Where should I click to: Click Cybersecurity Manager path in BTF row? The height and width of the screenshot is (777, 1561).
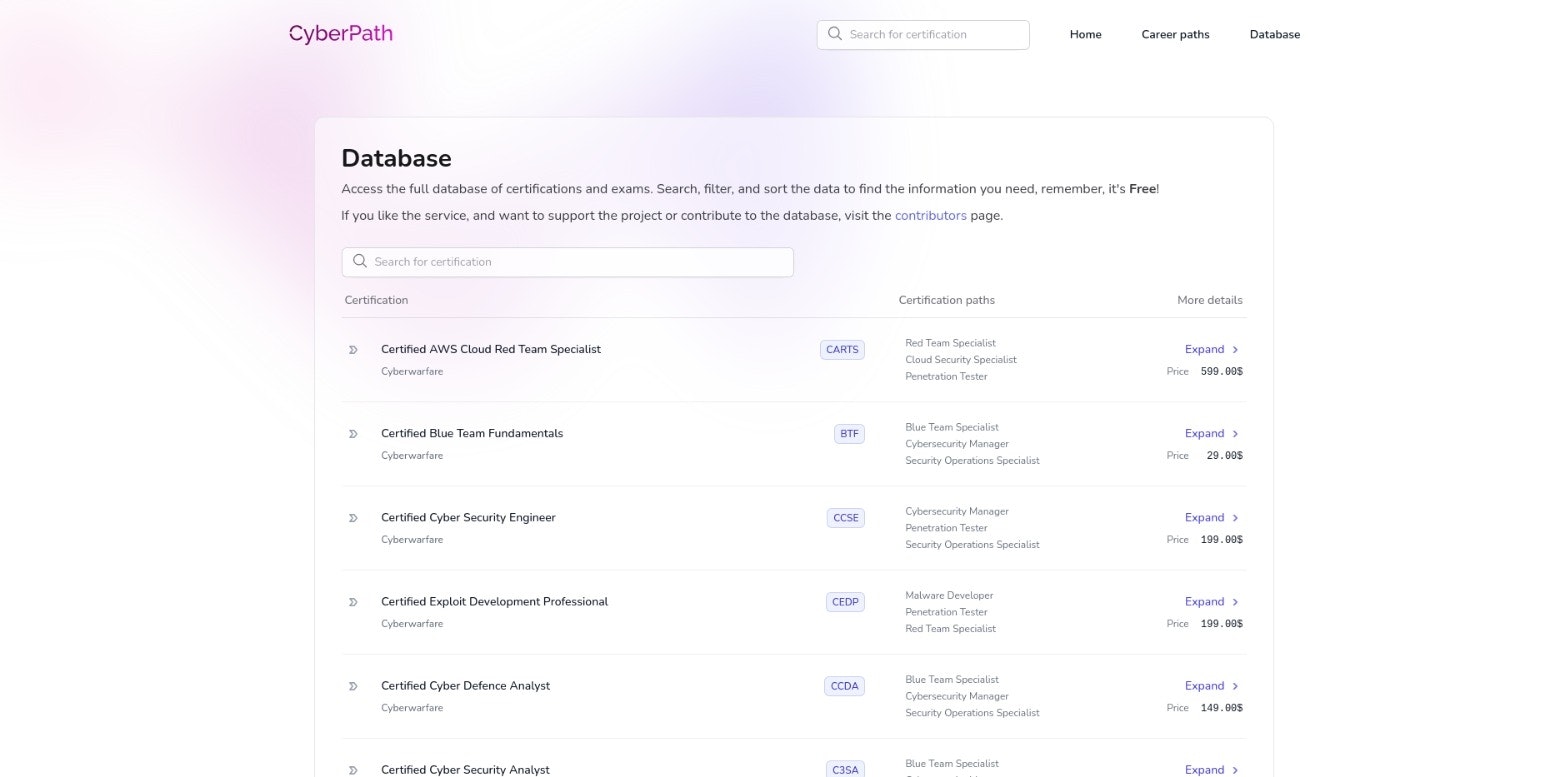pos(957,444)
